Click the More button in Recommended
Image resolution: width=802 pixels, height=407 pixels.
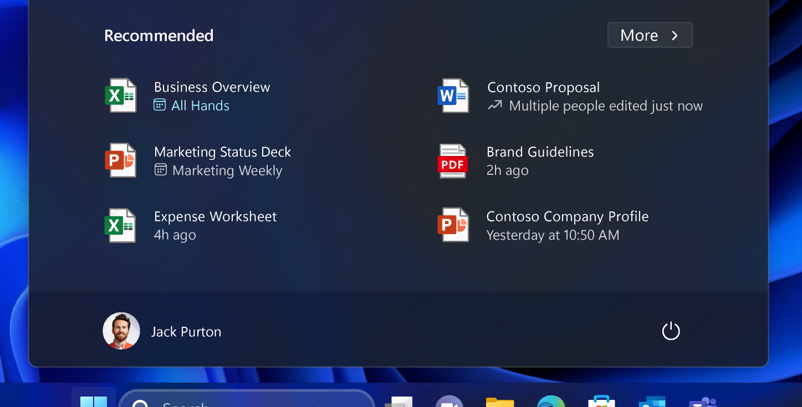(639, 35)
